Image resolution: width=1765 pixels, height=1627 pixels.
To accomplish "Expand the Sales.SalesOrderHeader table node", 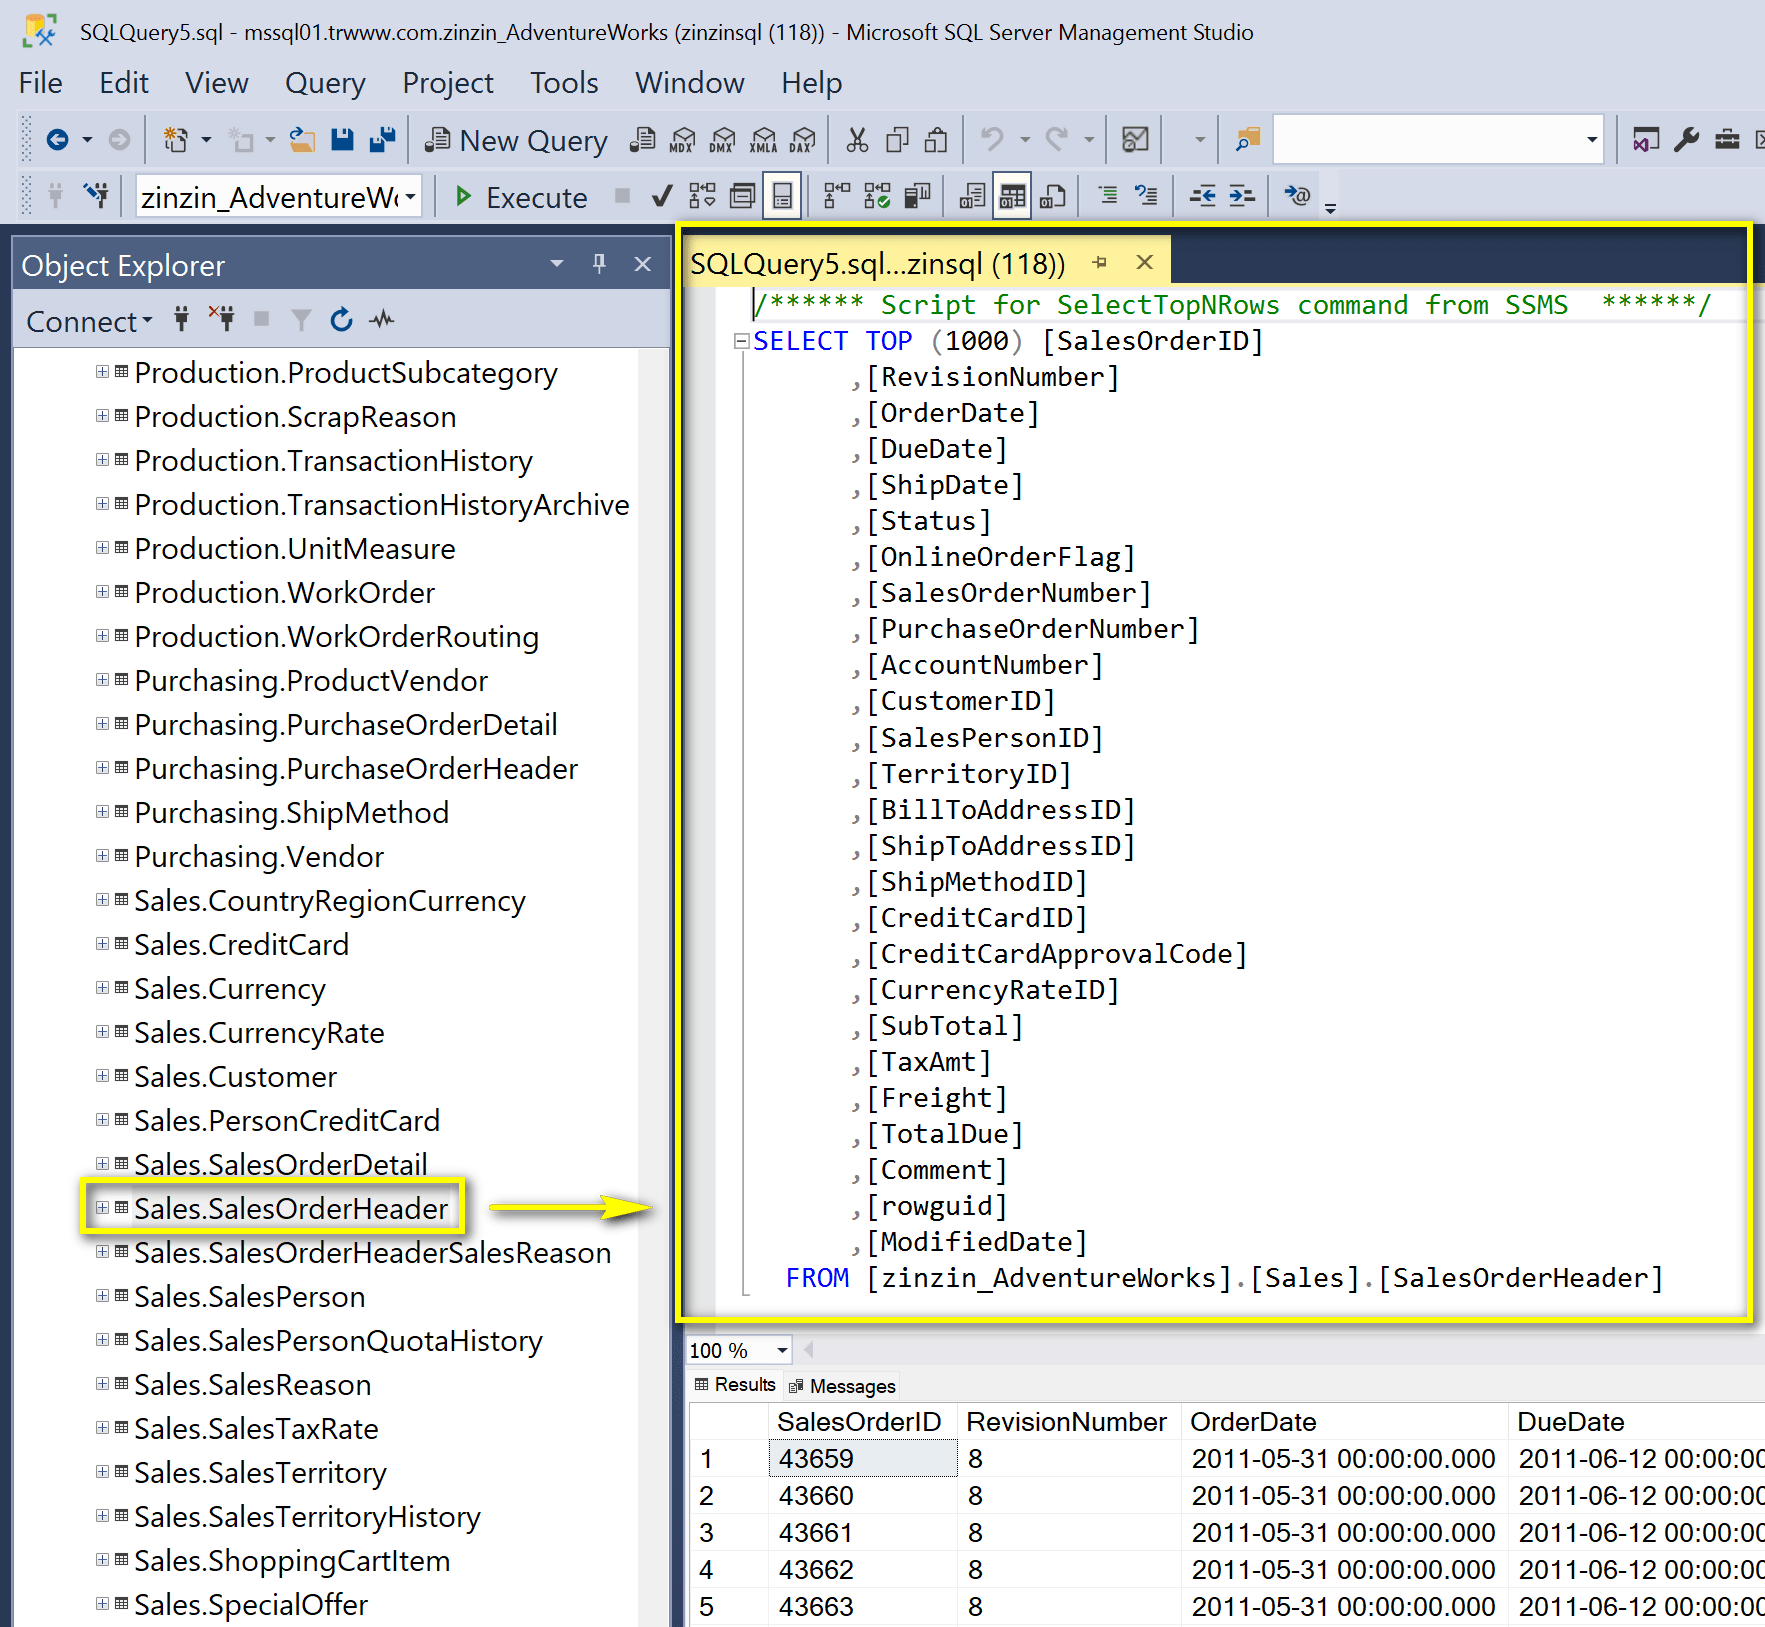I will [x=102, y=1208].
